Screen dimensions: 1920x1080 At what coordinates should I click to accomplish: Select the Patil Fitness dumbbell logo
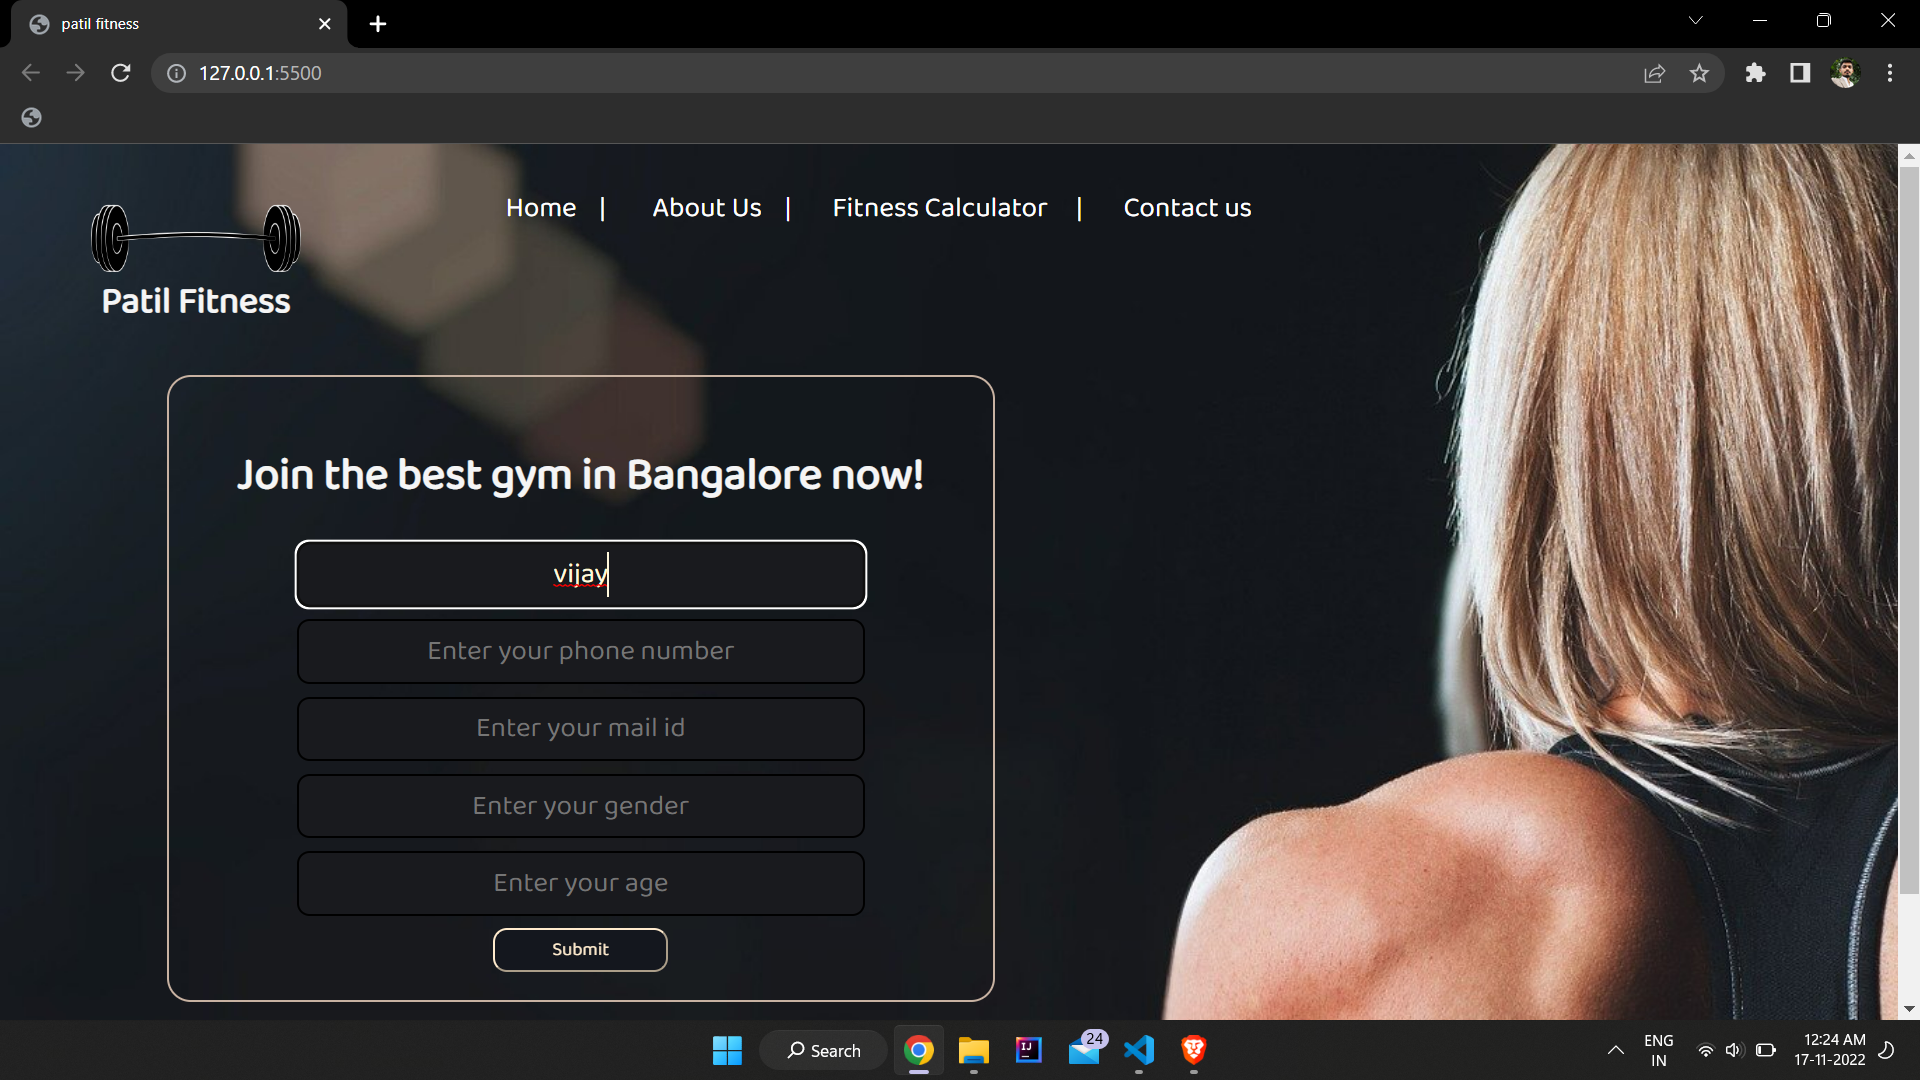coord(195,238)
